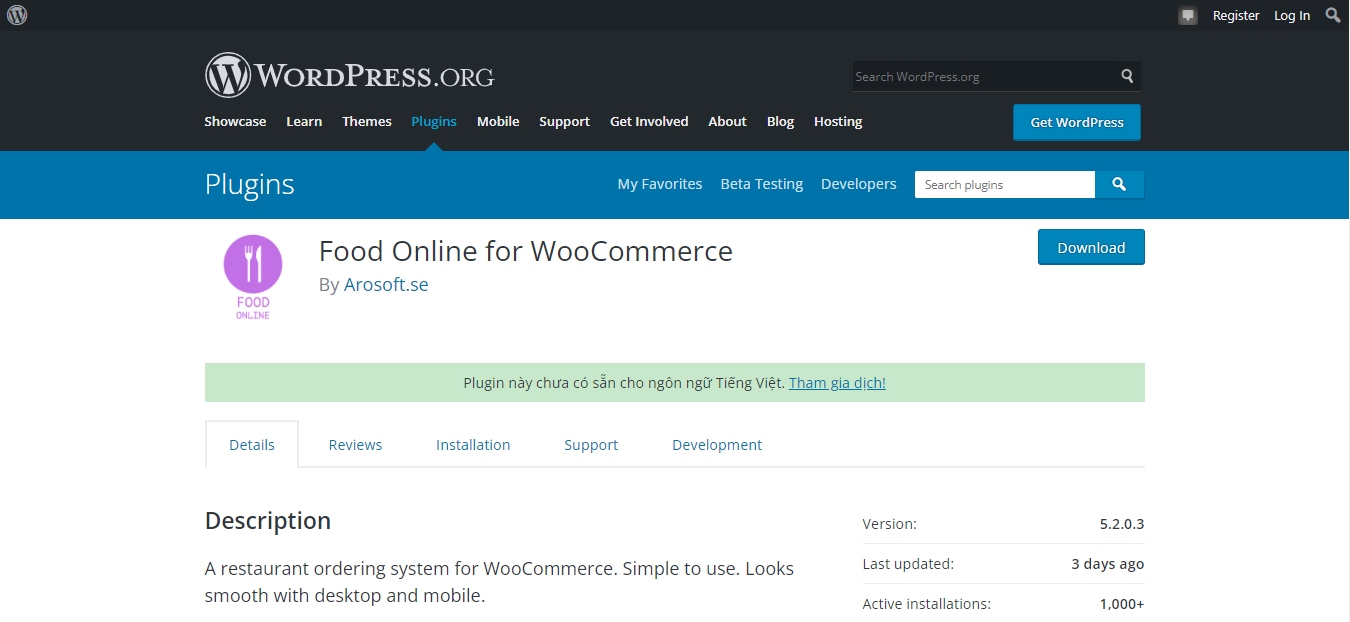This screenshot has width=1350, height=622.
Task: Submit the WordPress.org search magnifier icon
Action: click(1127, 76)
